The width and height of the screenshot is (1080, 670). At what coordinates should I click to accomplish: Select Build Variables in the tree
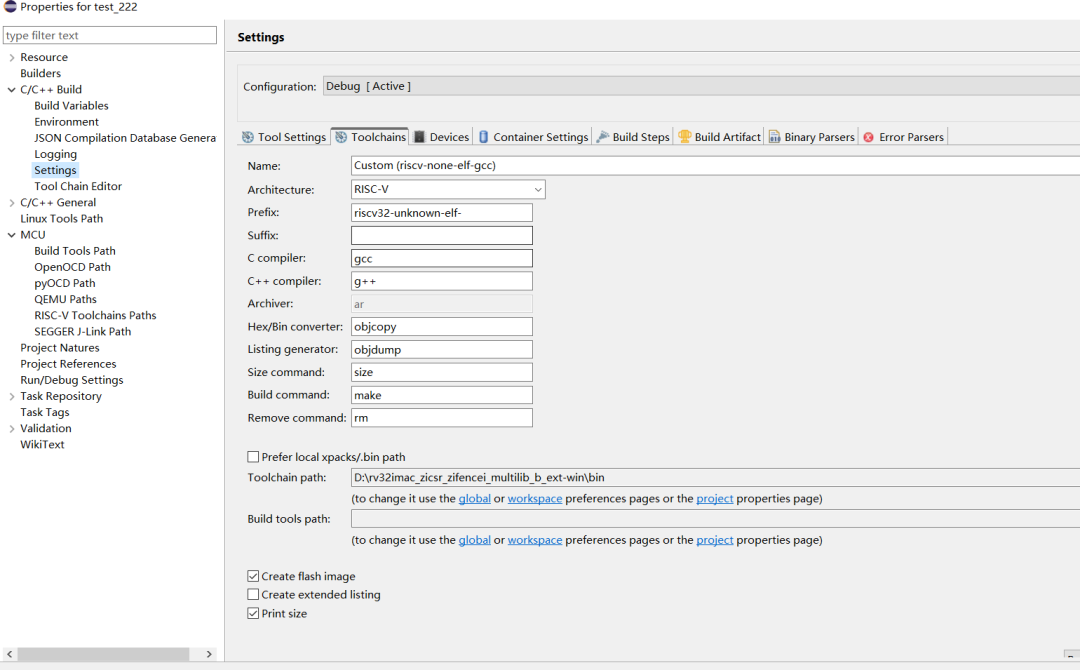click(x=71, y=105)
